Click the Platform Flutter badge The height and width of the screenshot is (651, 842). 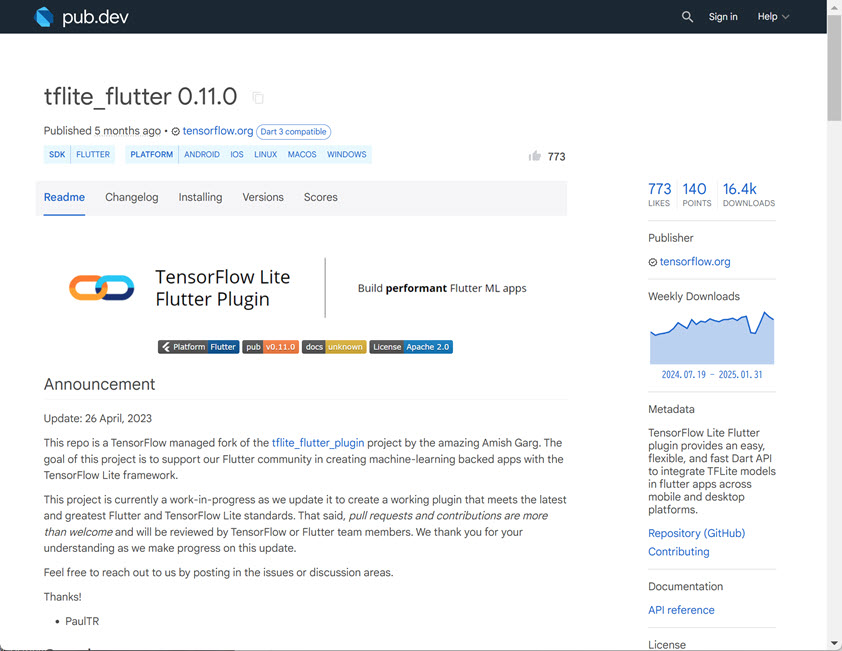[x=198, y=347]
